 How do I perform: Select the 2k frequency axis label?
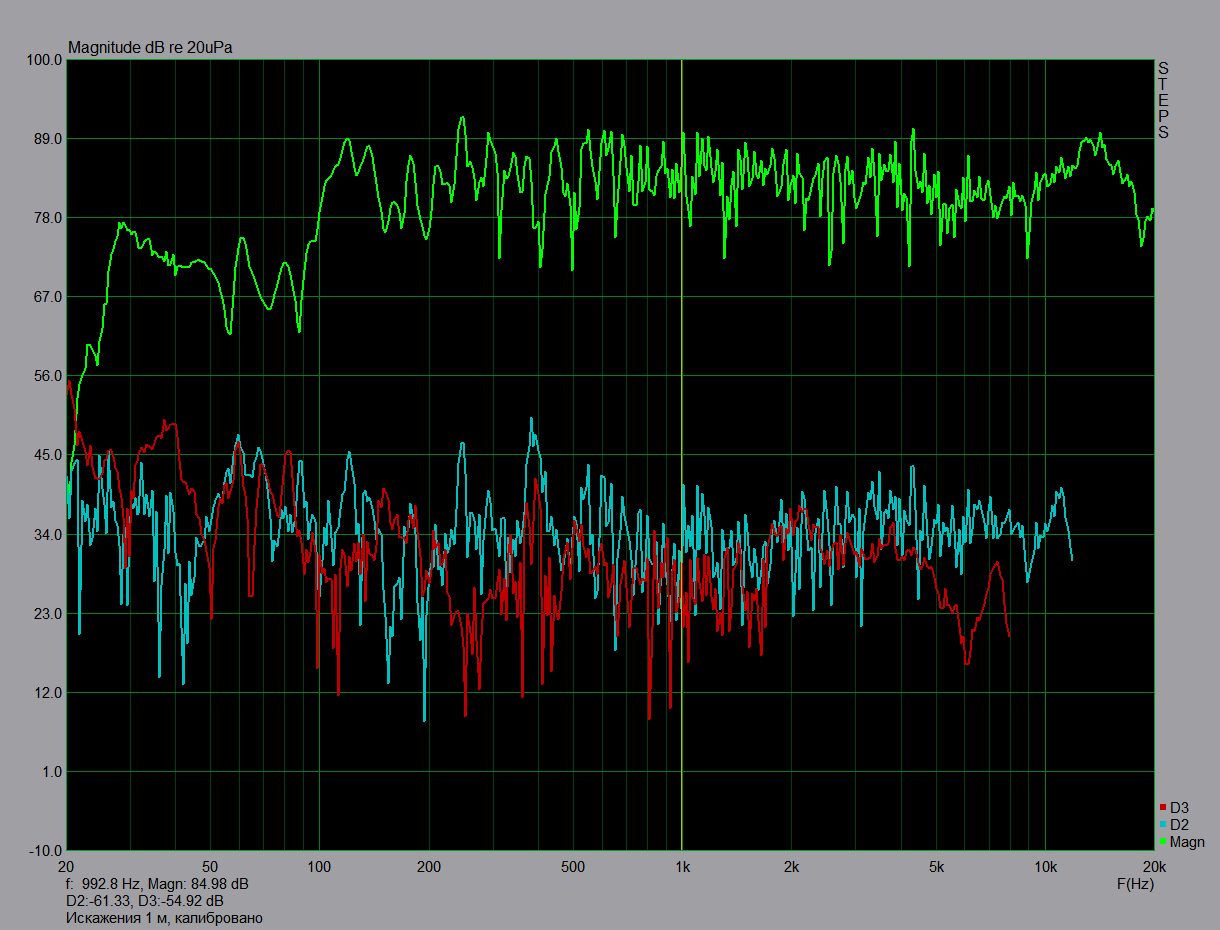click(x=792, y=866)
